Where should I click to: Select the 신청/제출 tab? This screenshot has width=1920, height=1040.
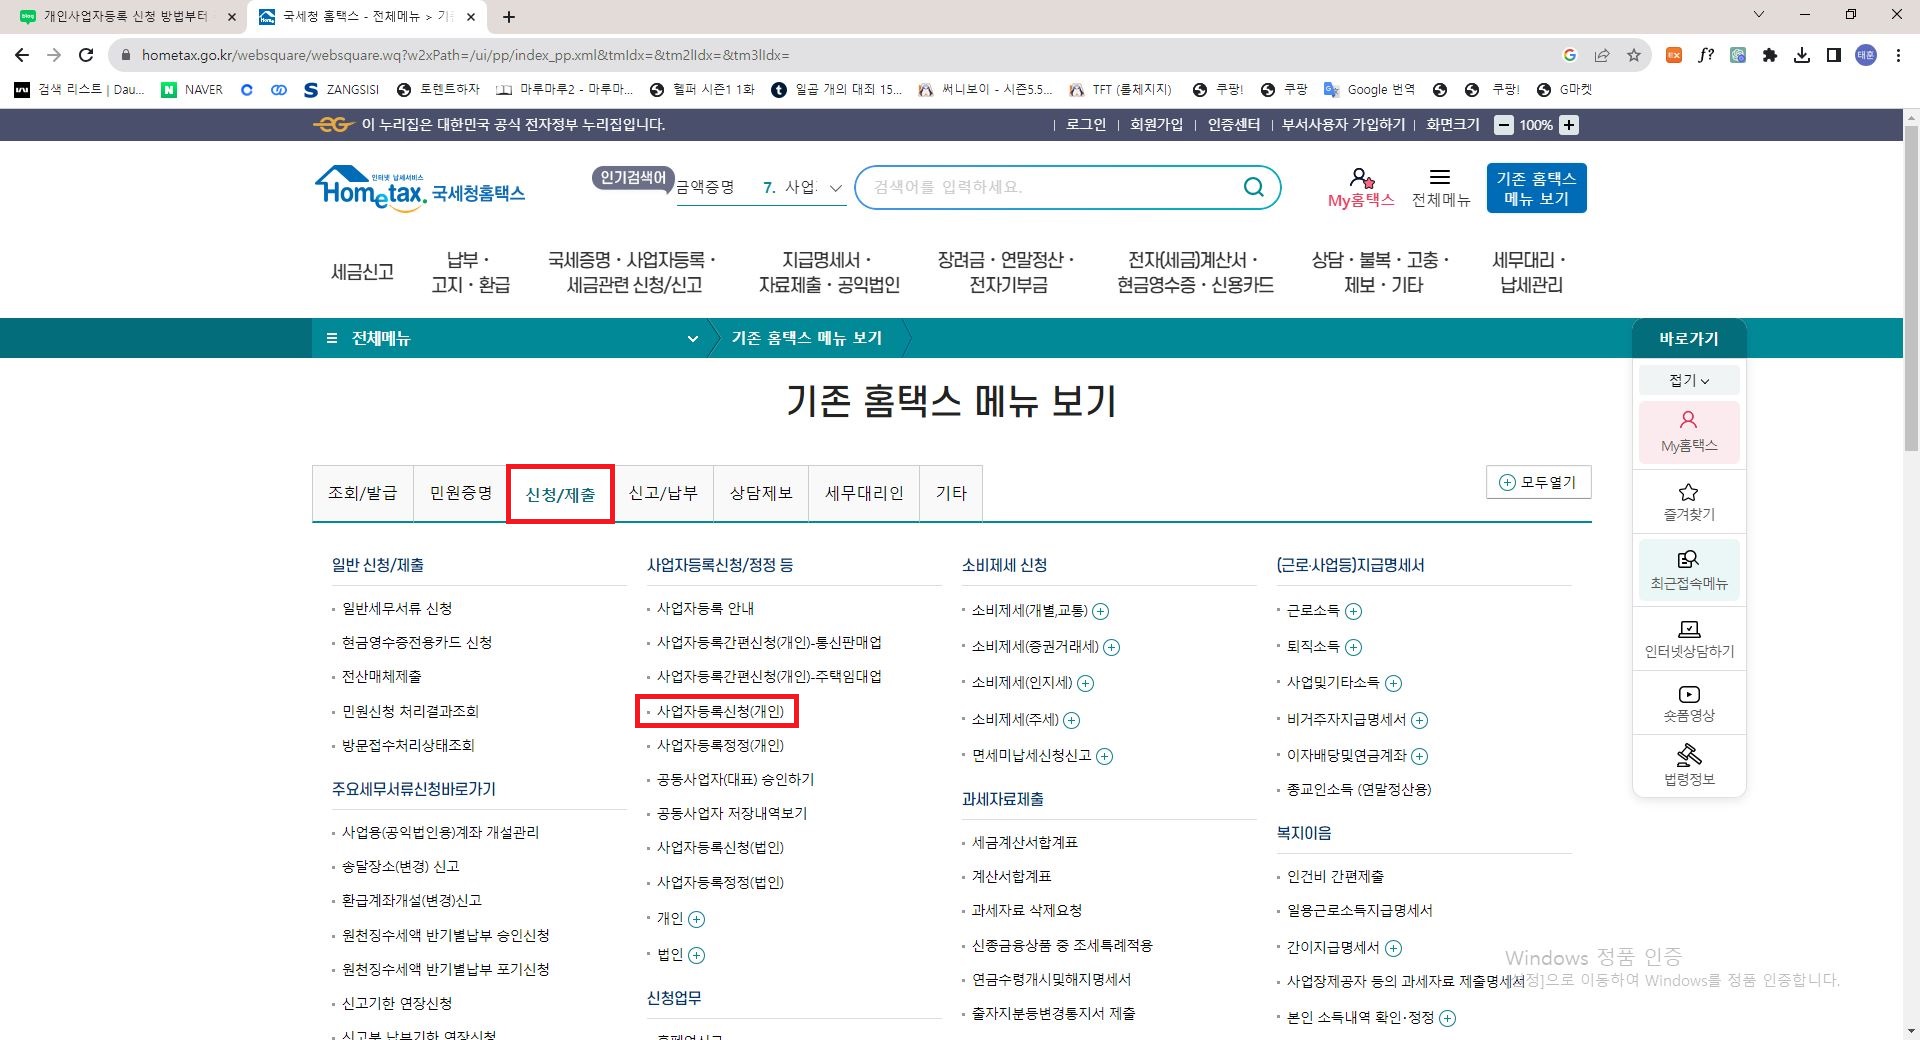pyautogui.click(x=560, y=494)
